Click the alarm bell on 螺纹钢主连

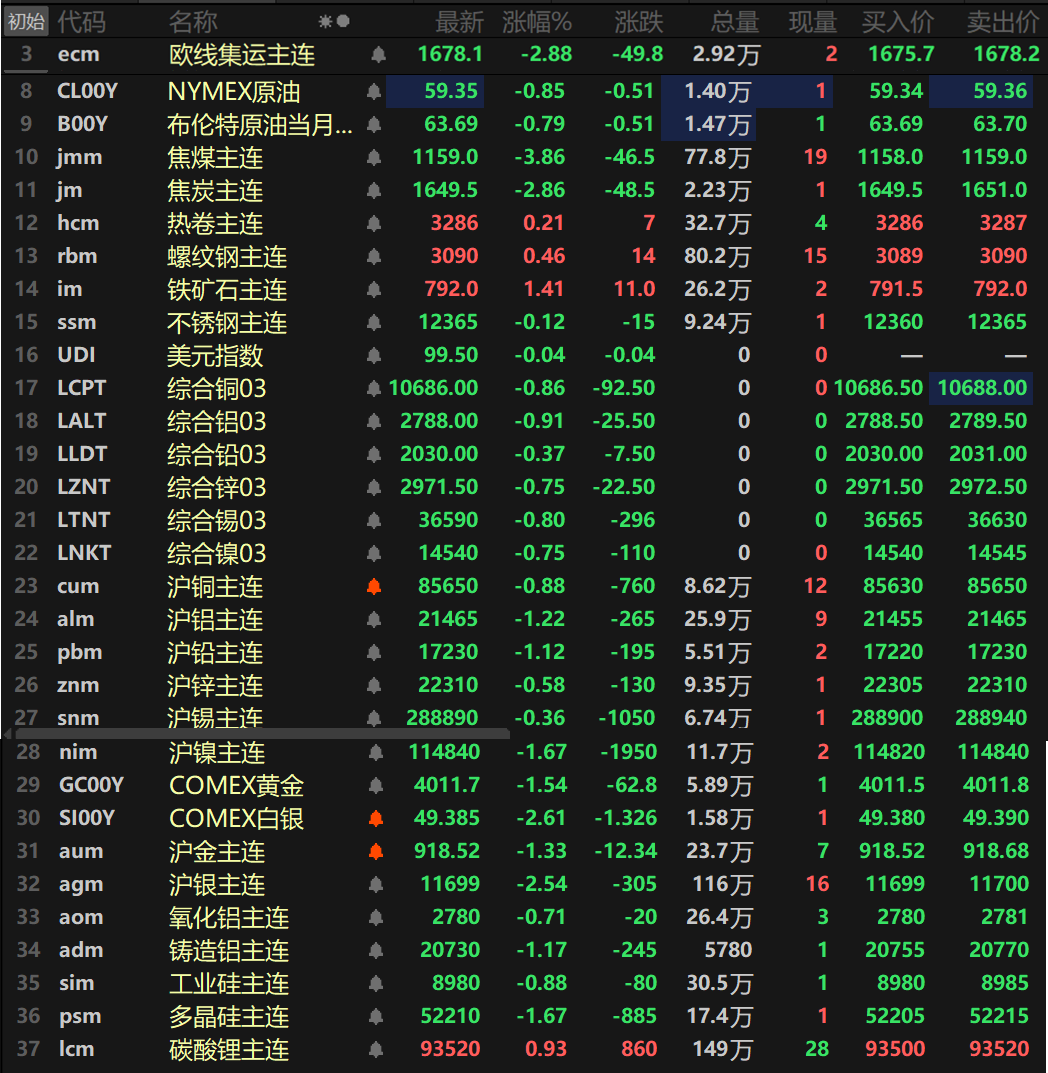pos(373,256)
